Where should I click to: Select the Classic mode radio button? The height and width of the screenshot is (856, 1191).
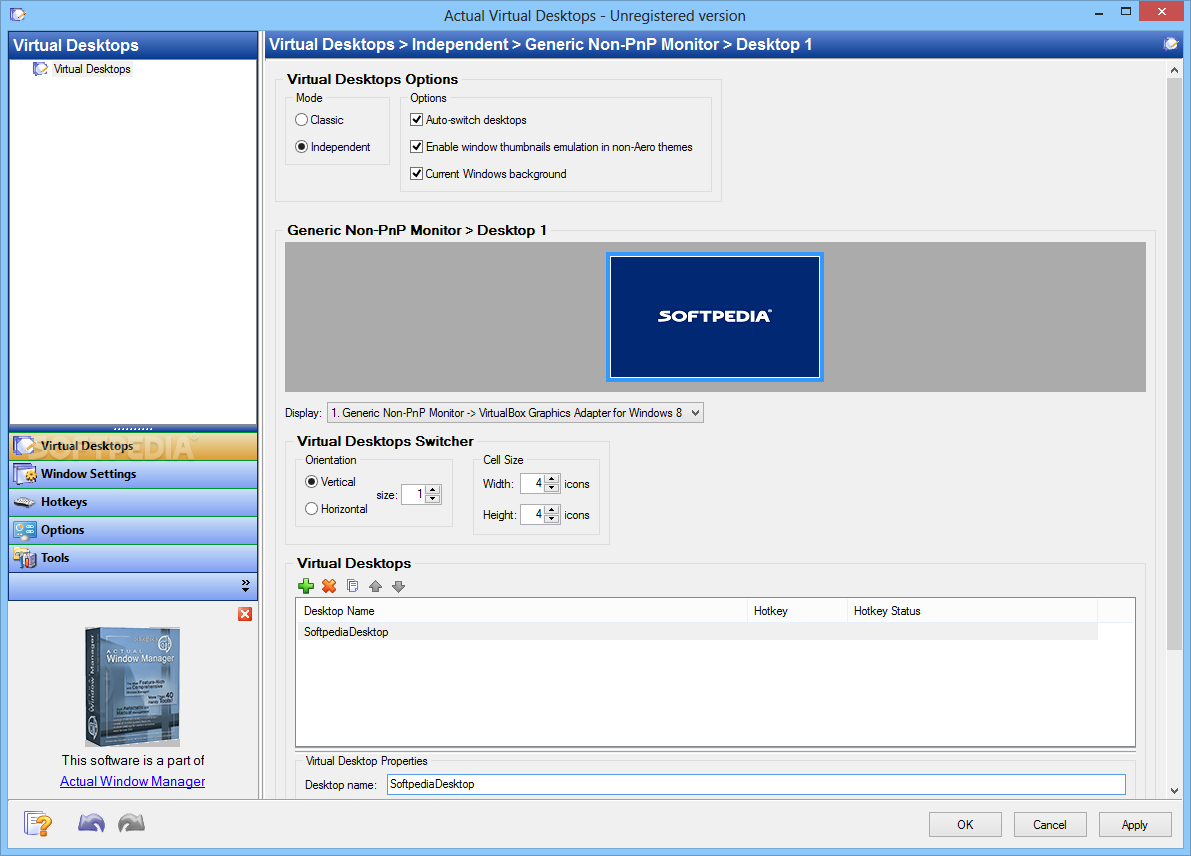point(302,120)
